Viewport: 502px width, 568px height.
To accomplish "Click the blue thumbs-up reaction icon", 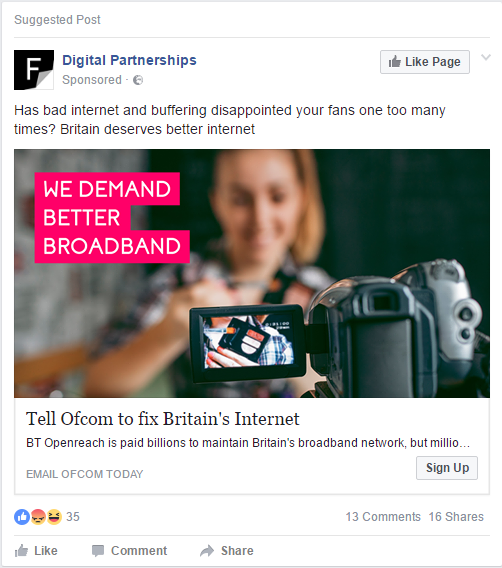I will tap(22, 517).
